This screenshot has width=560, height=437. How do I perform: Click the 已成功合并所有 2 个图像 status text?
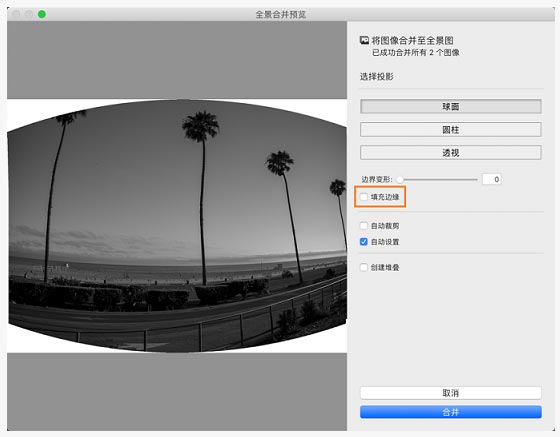[416, 52]
